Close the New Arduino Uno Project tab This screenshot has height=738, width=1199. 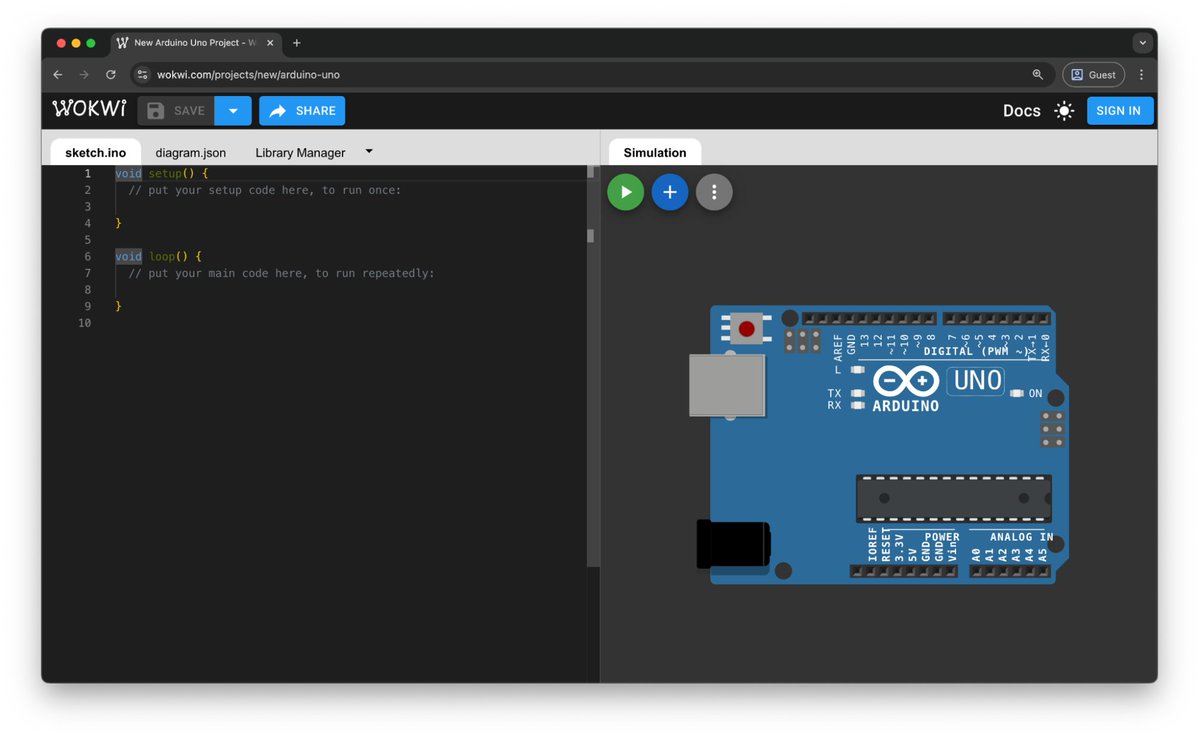point(270,43)
